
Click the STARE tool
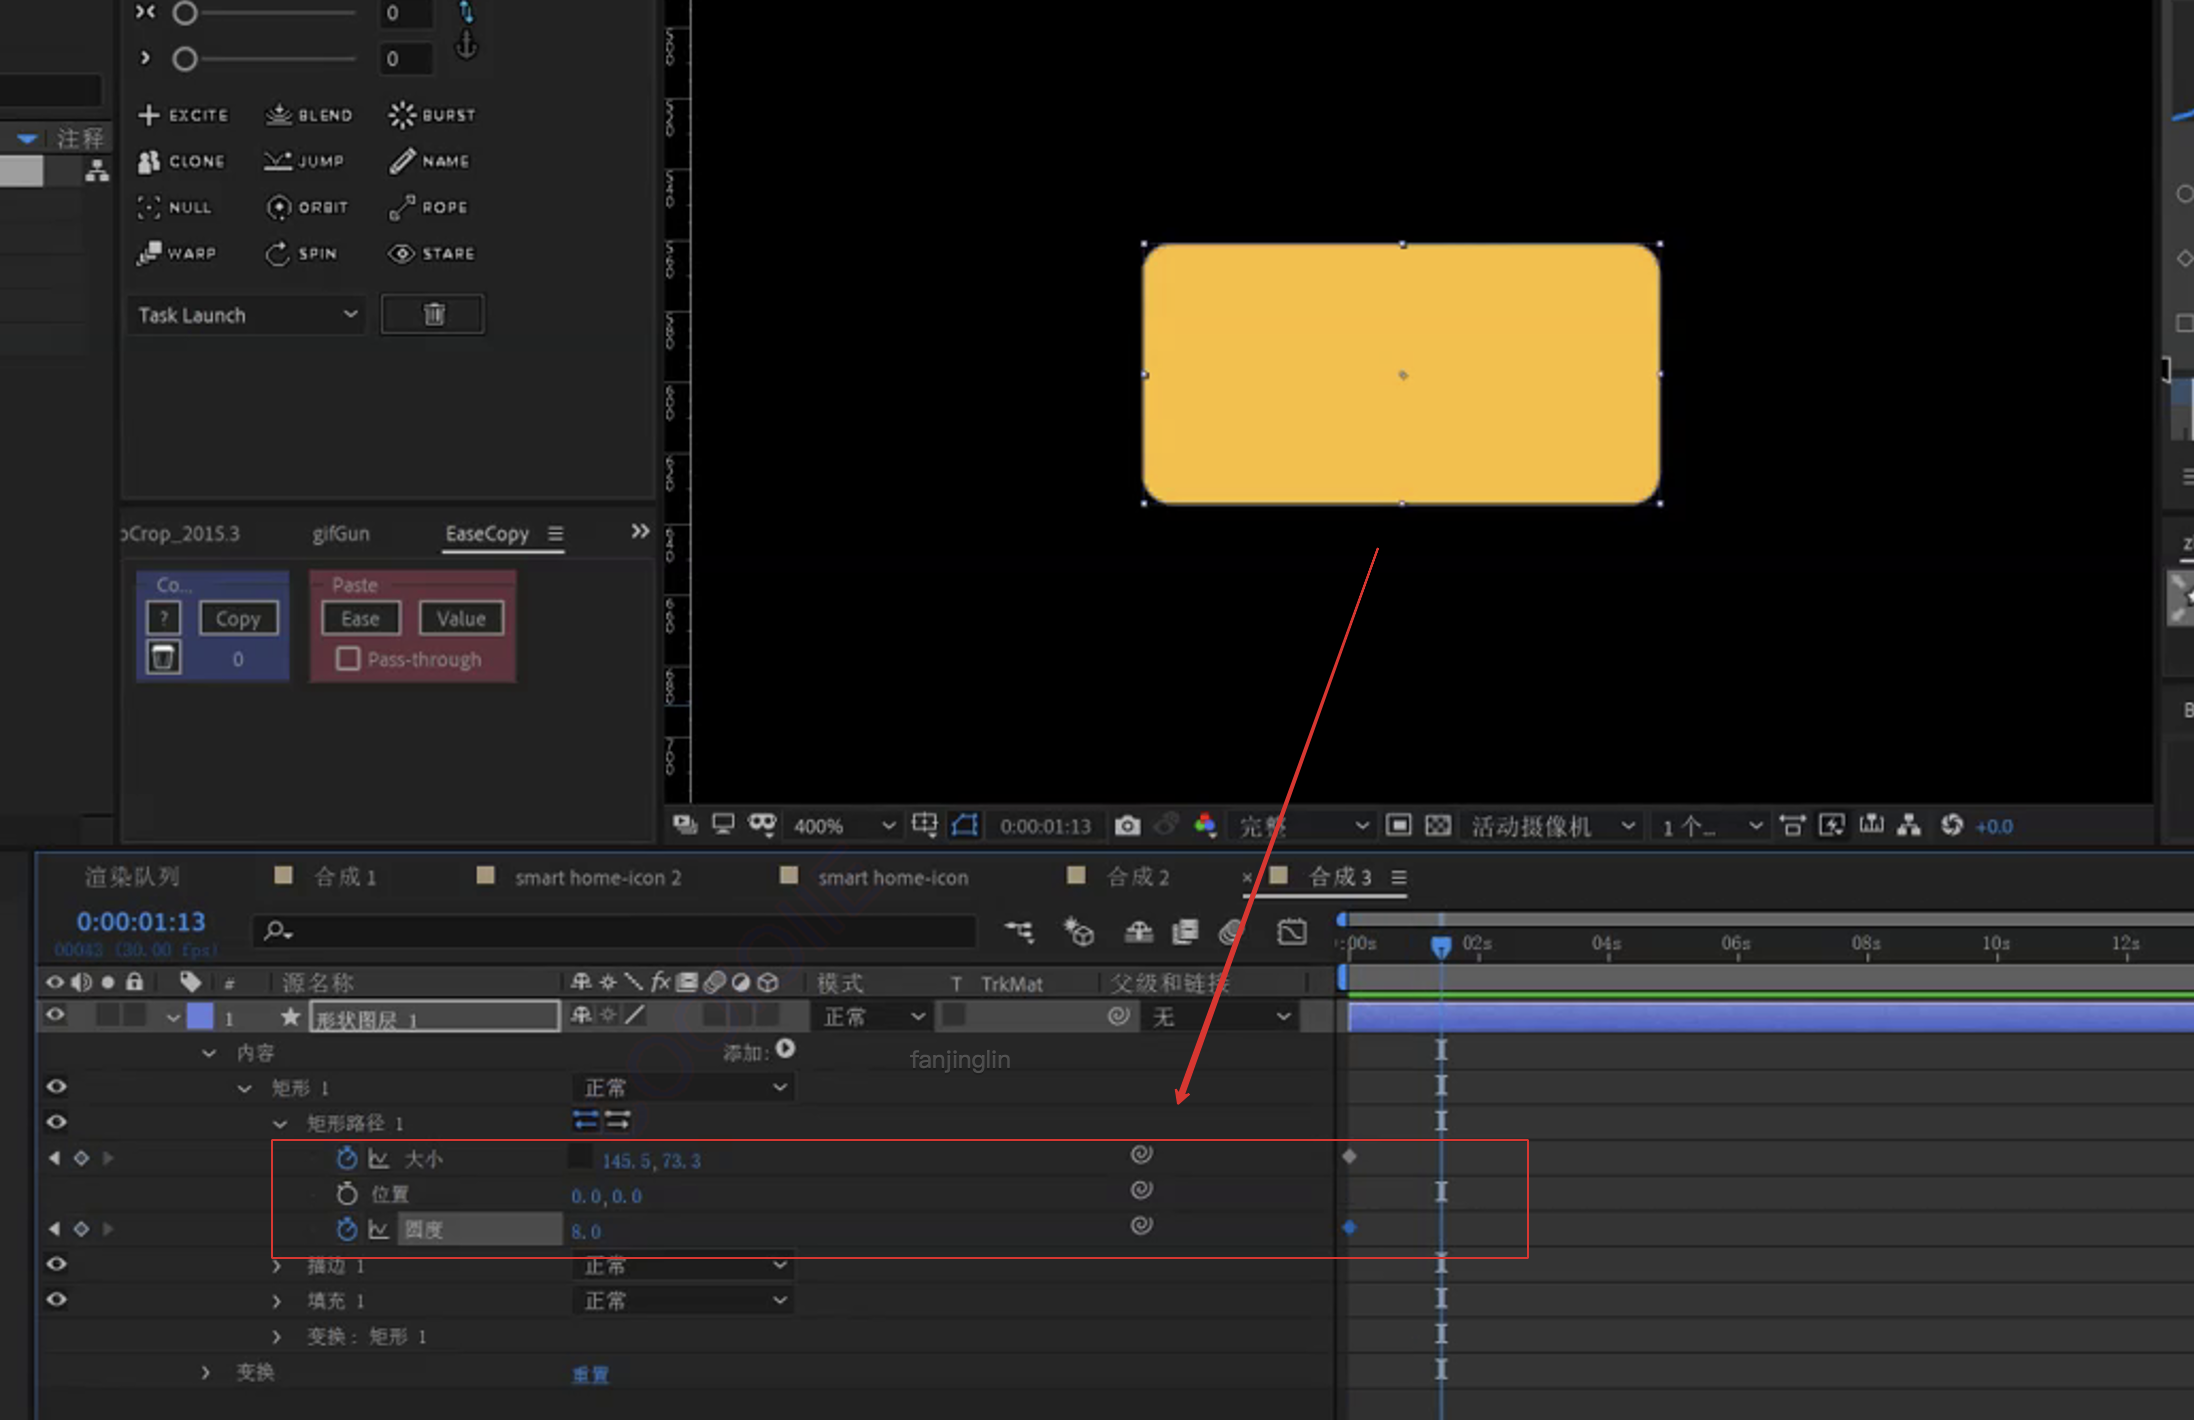432,253
